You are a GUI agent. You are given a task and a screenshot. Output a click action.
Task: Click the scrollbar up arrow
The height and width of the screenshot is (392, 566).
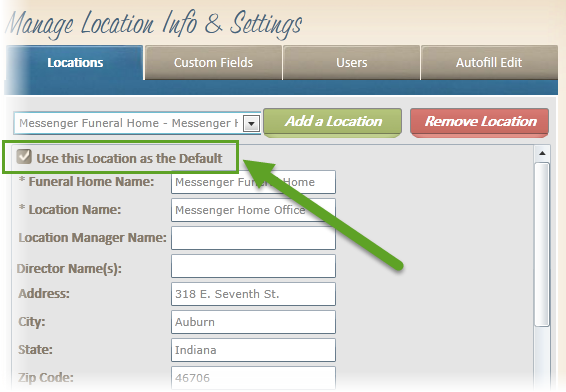(542, 153)
